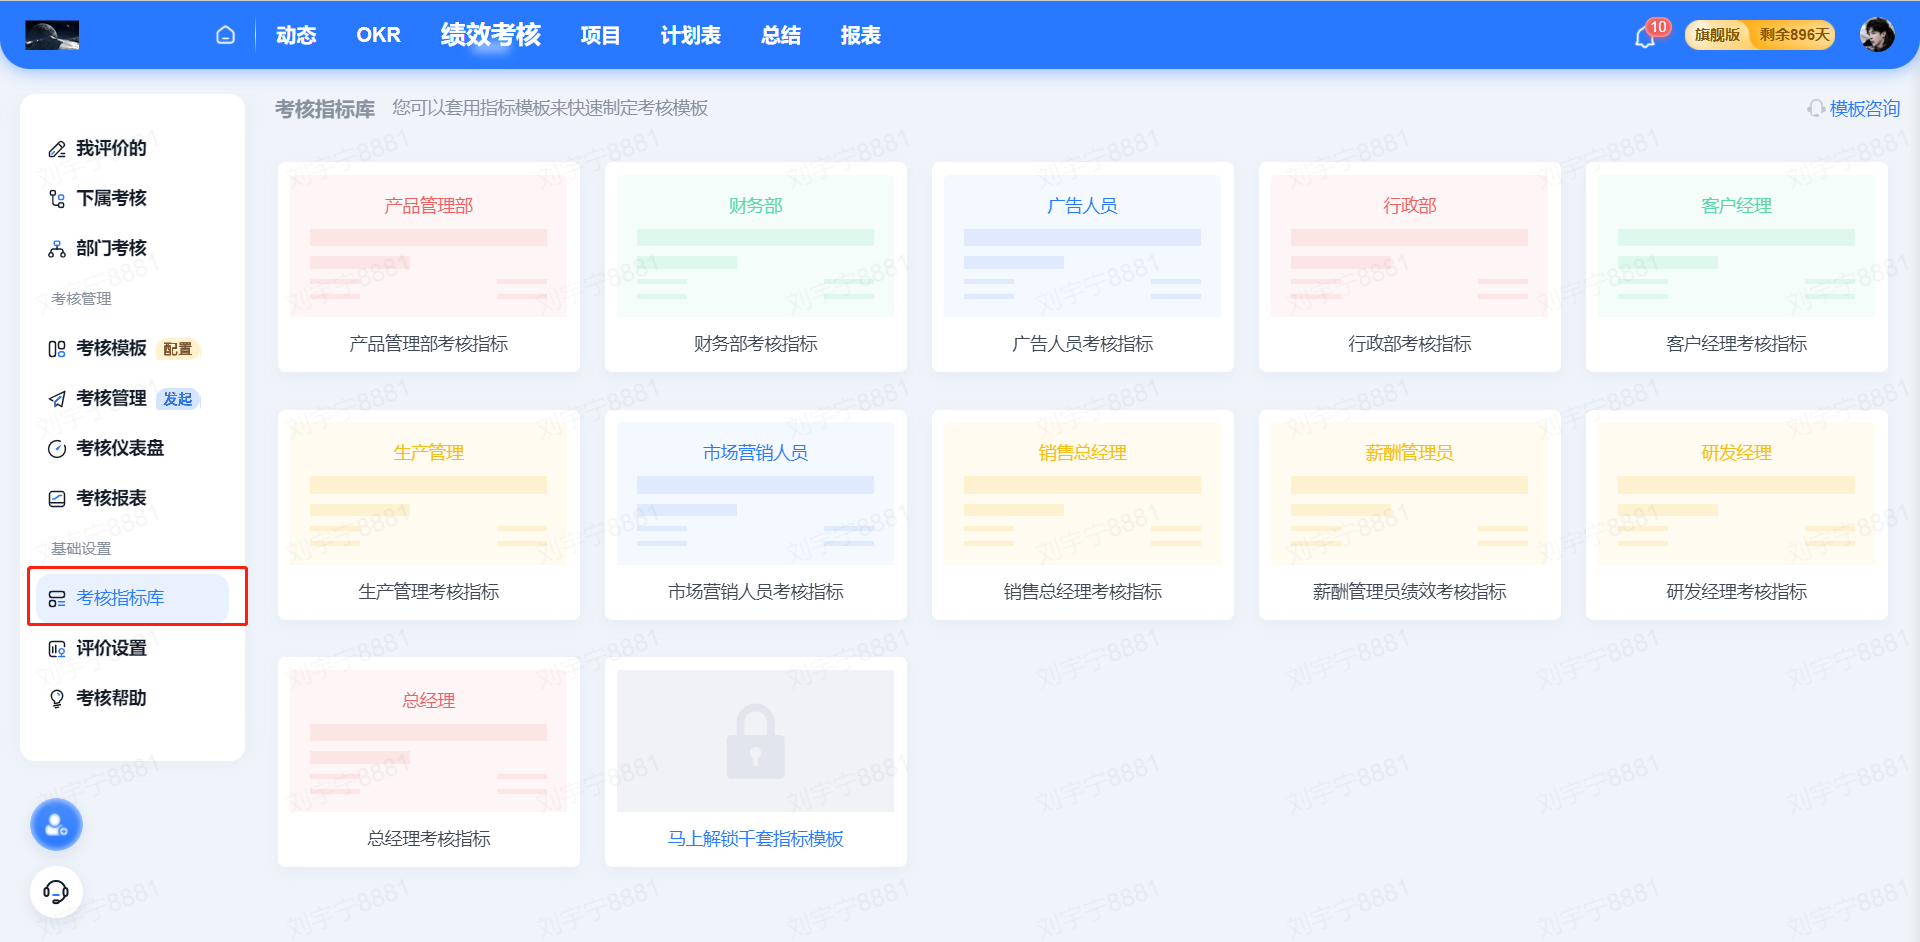The width and height of the screenshot is (1920, 942).
Task: Click the 旗舰版 badge in header
Action: click(1717, 35)
